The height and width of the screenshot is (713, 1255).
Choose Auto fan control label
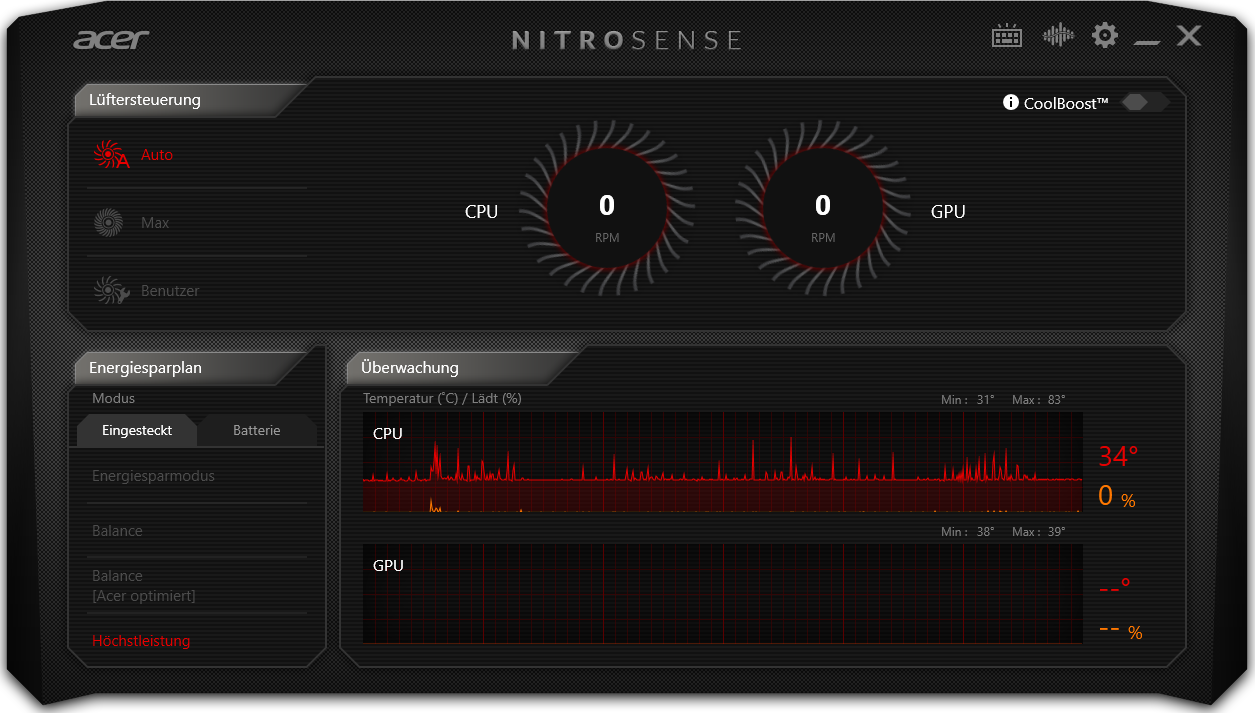[157, 155]
